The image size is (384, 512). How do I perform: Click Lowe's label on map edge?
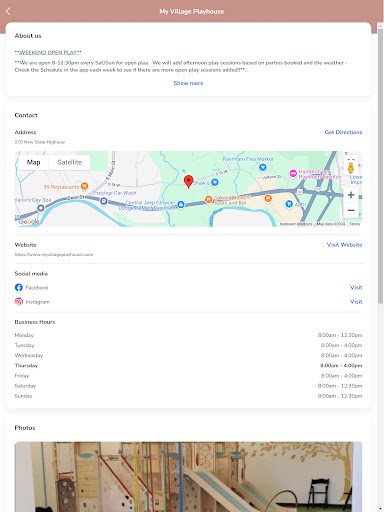(x=356, y=179)
